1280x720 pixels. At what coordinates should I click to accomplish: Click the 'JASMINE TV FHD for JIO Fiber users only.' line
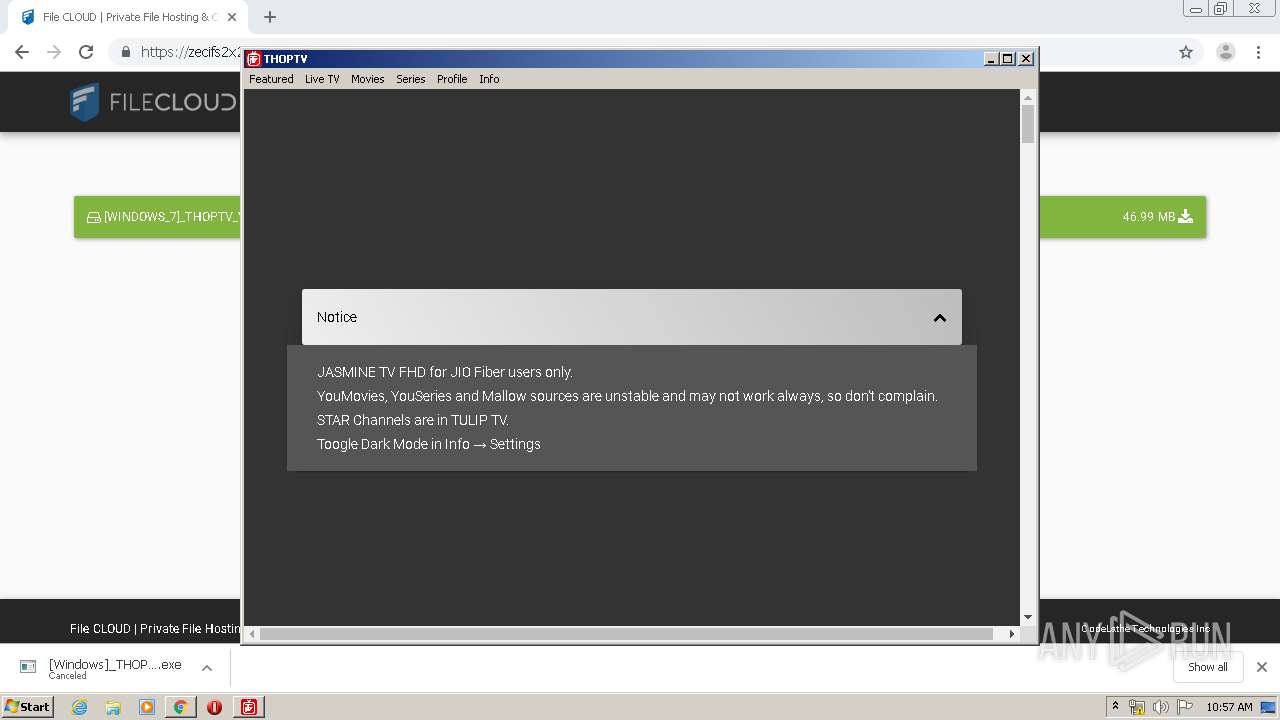445,372
